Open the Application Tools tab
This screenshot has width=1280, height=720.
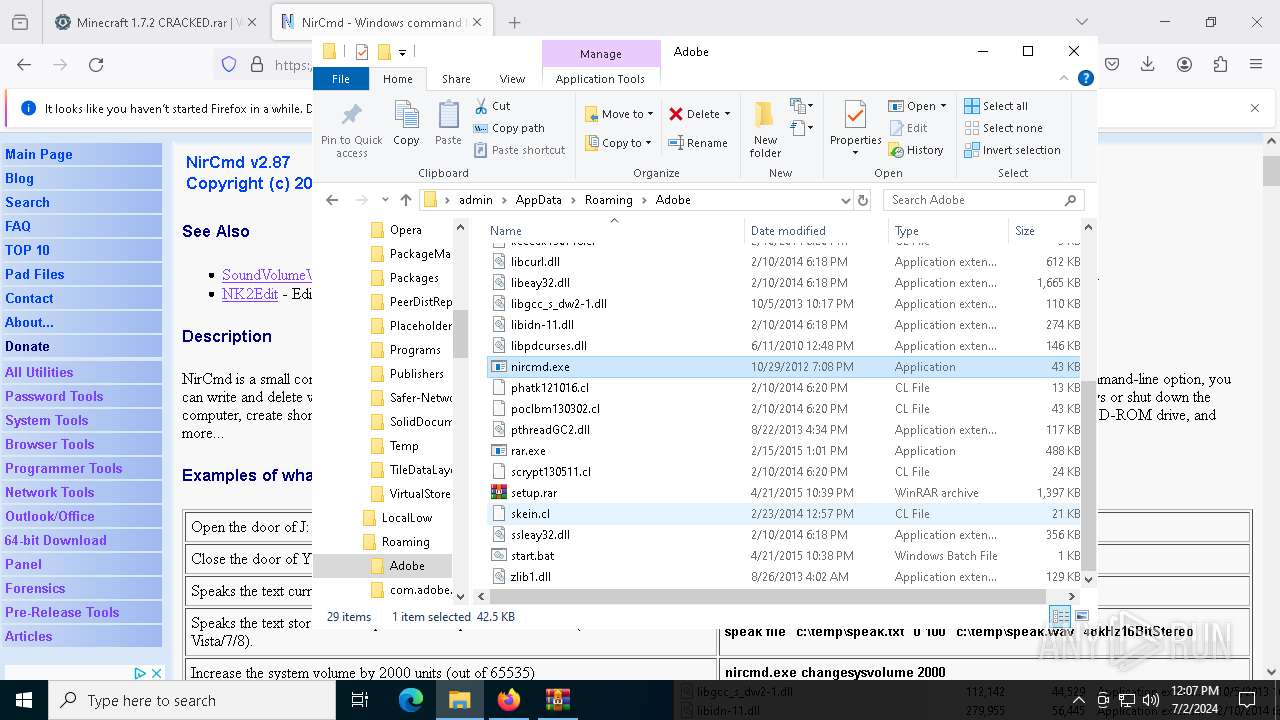(x=600, y=79)
